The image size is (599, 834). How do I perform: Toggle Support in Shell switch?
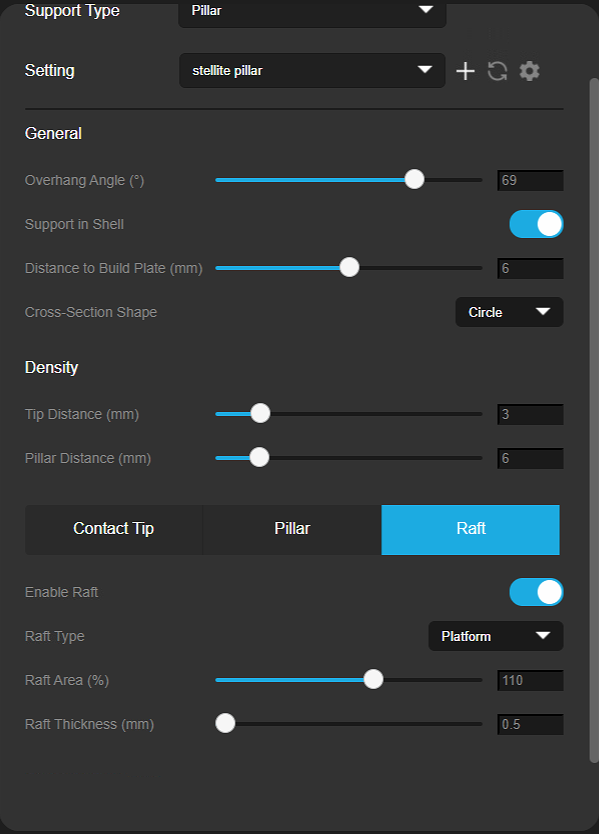click(536, 224)
